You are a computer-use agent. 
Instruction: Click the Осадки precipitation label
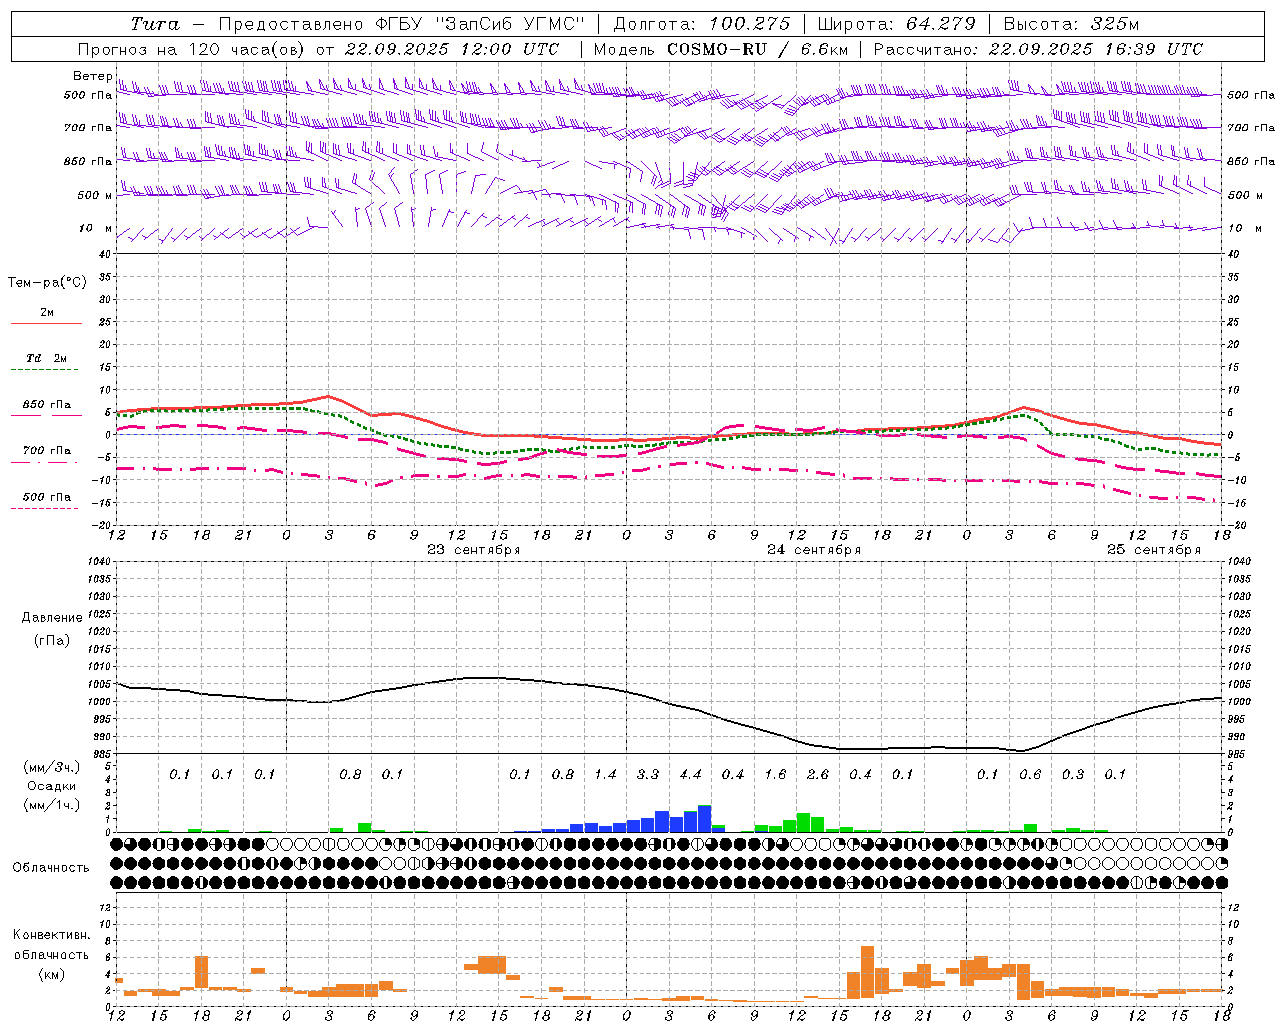[51, 786]
